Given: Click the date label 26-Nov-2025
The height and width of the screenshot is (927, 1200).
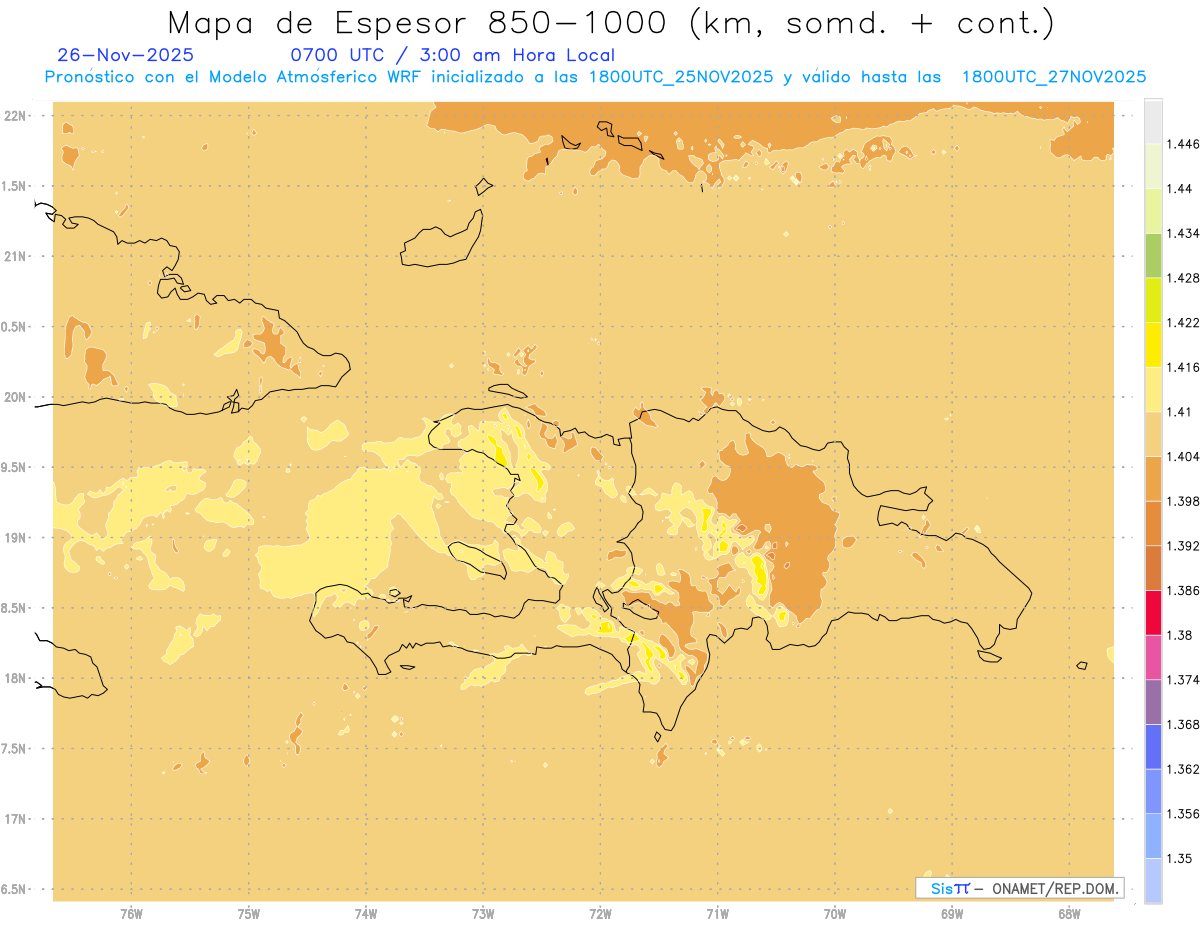Looking at the screenshot, I should 125,55.
